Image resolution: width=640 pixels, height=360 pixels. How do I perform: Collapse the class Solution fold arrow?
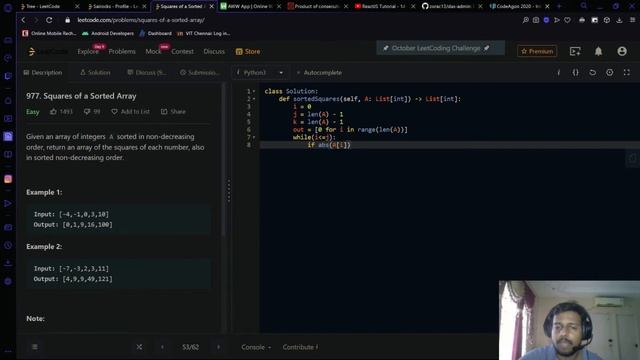point(254,91)
